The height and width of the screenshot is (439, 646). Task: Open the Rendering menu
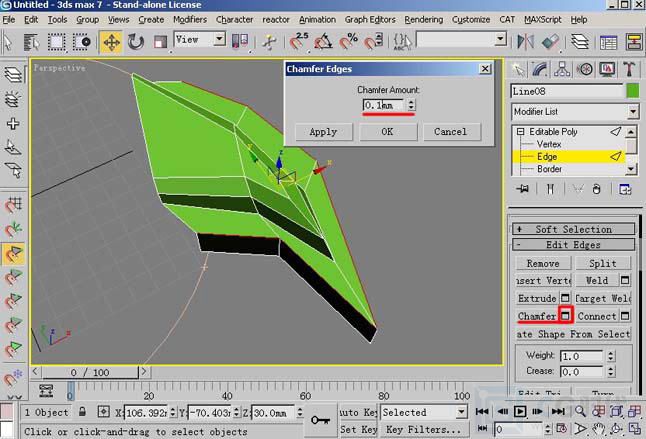pos(423,19)
